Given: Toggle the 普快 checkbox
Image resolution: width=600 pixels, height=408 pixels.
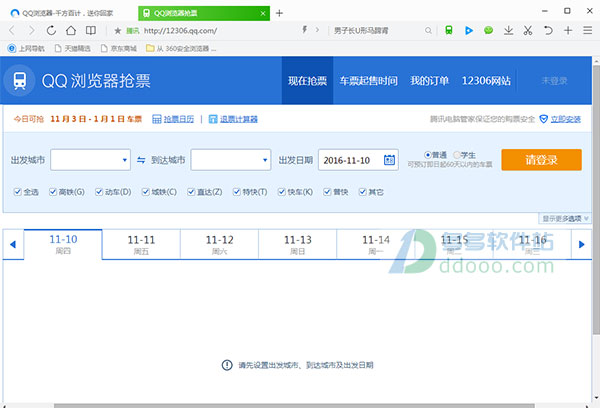Looking at the screenshot, I should click(x=327, y=192).
